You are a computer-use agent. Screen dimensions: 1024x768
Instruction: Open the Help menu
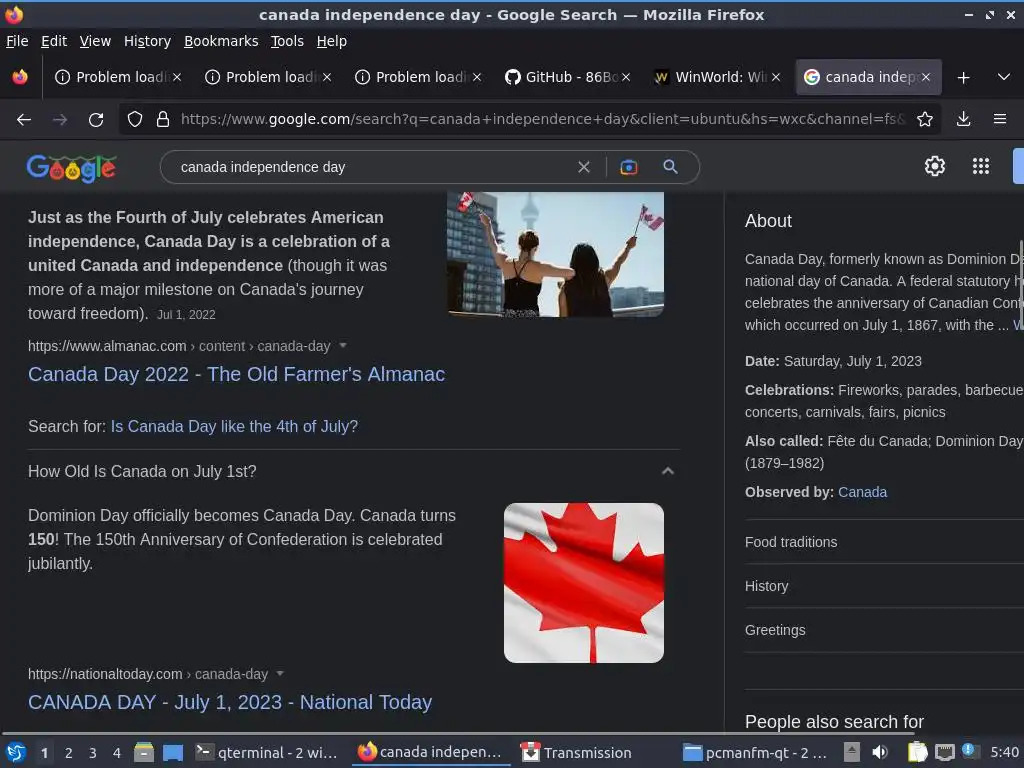click(332, 41)
